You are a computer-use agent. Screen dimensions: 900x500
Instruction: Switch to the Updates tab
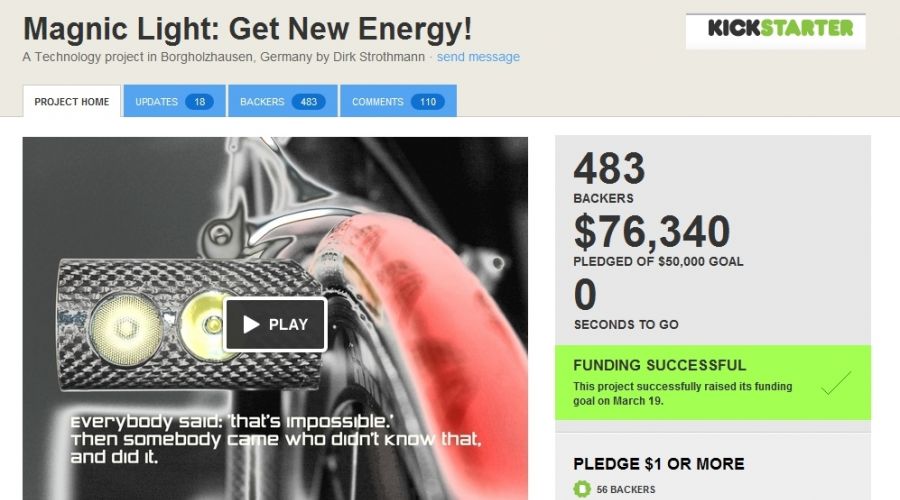point(174,101)
